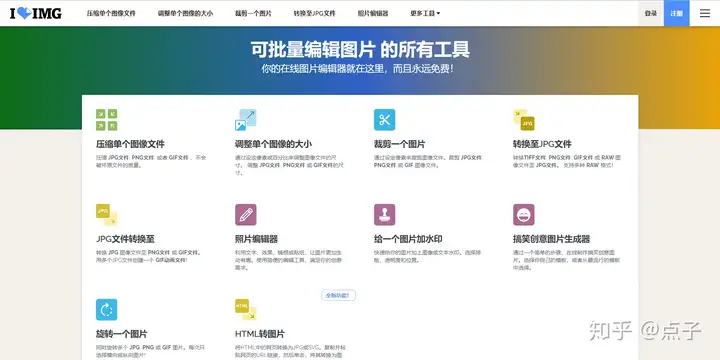Click the scissors crop icon
This screenshot has height=360, width=720.
coord(384,120)
